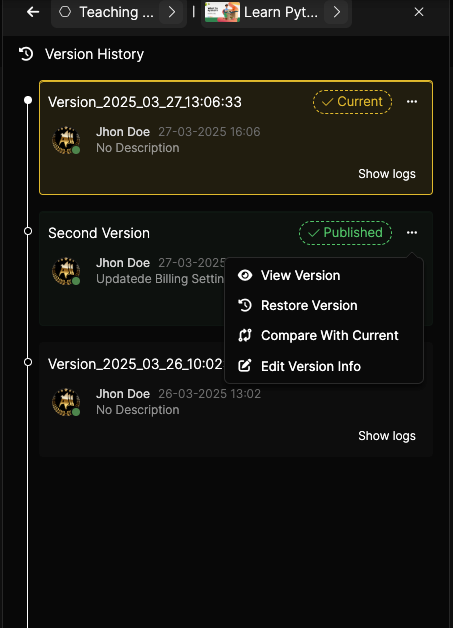Expand chevron next to Learn Pyt... breadcrumb
This screenshot has height=628, width=453.
336,12
